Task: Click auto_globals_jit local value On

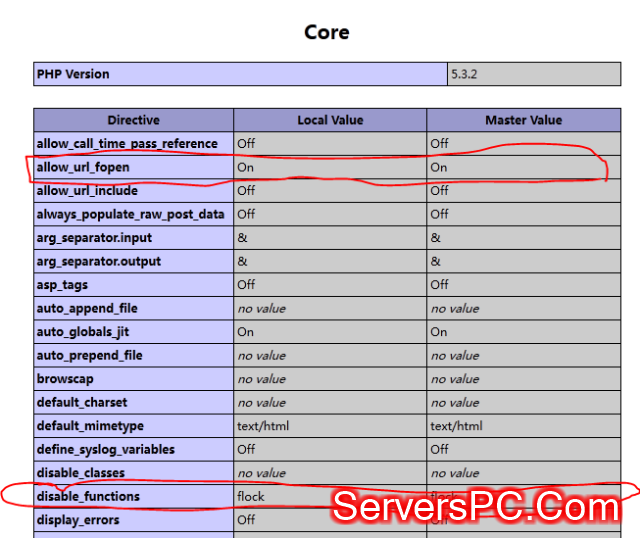Action: 246,332
